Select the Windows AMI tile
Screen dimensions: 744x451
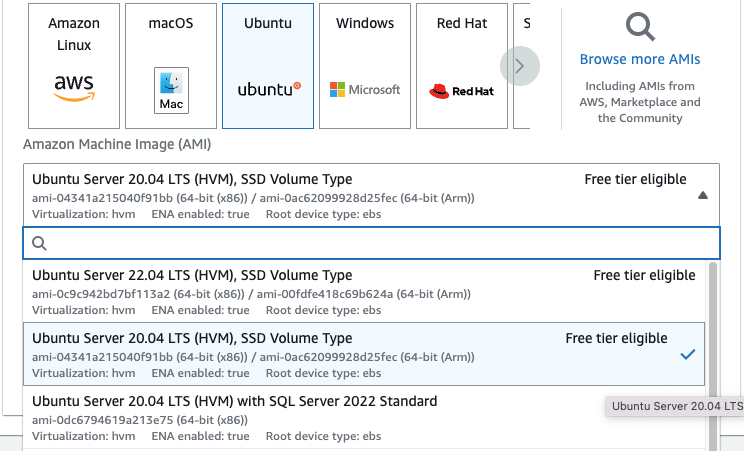(x=365, y=66)
